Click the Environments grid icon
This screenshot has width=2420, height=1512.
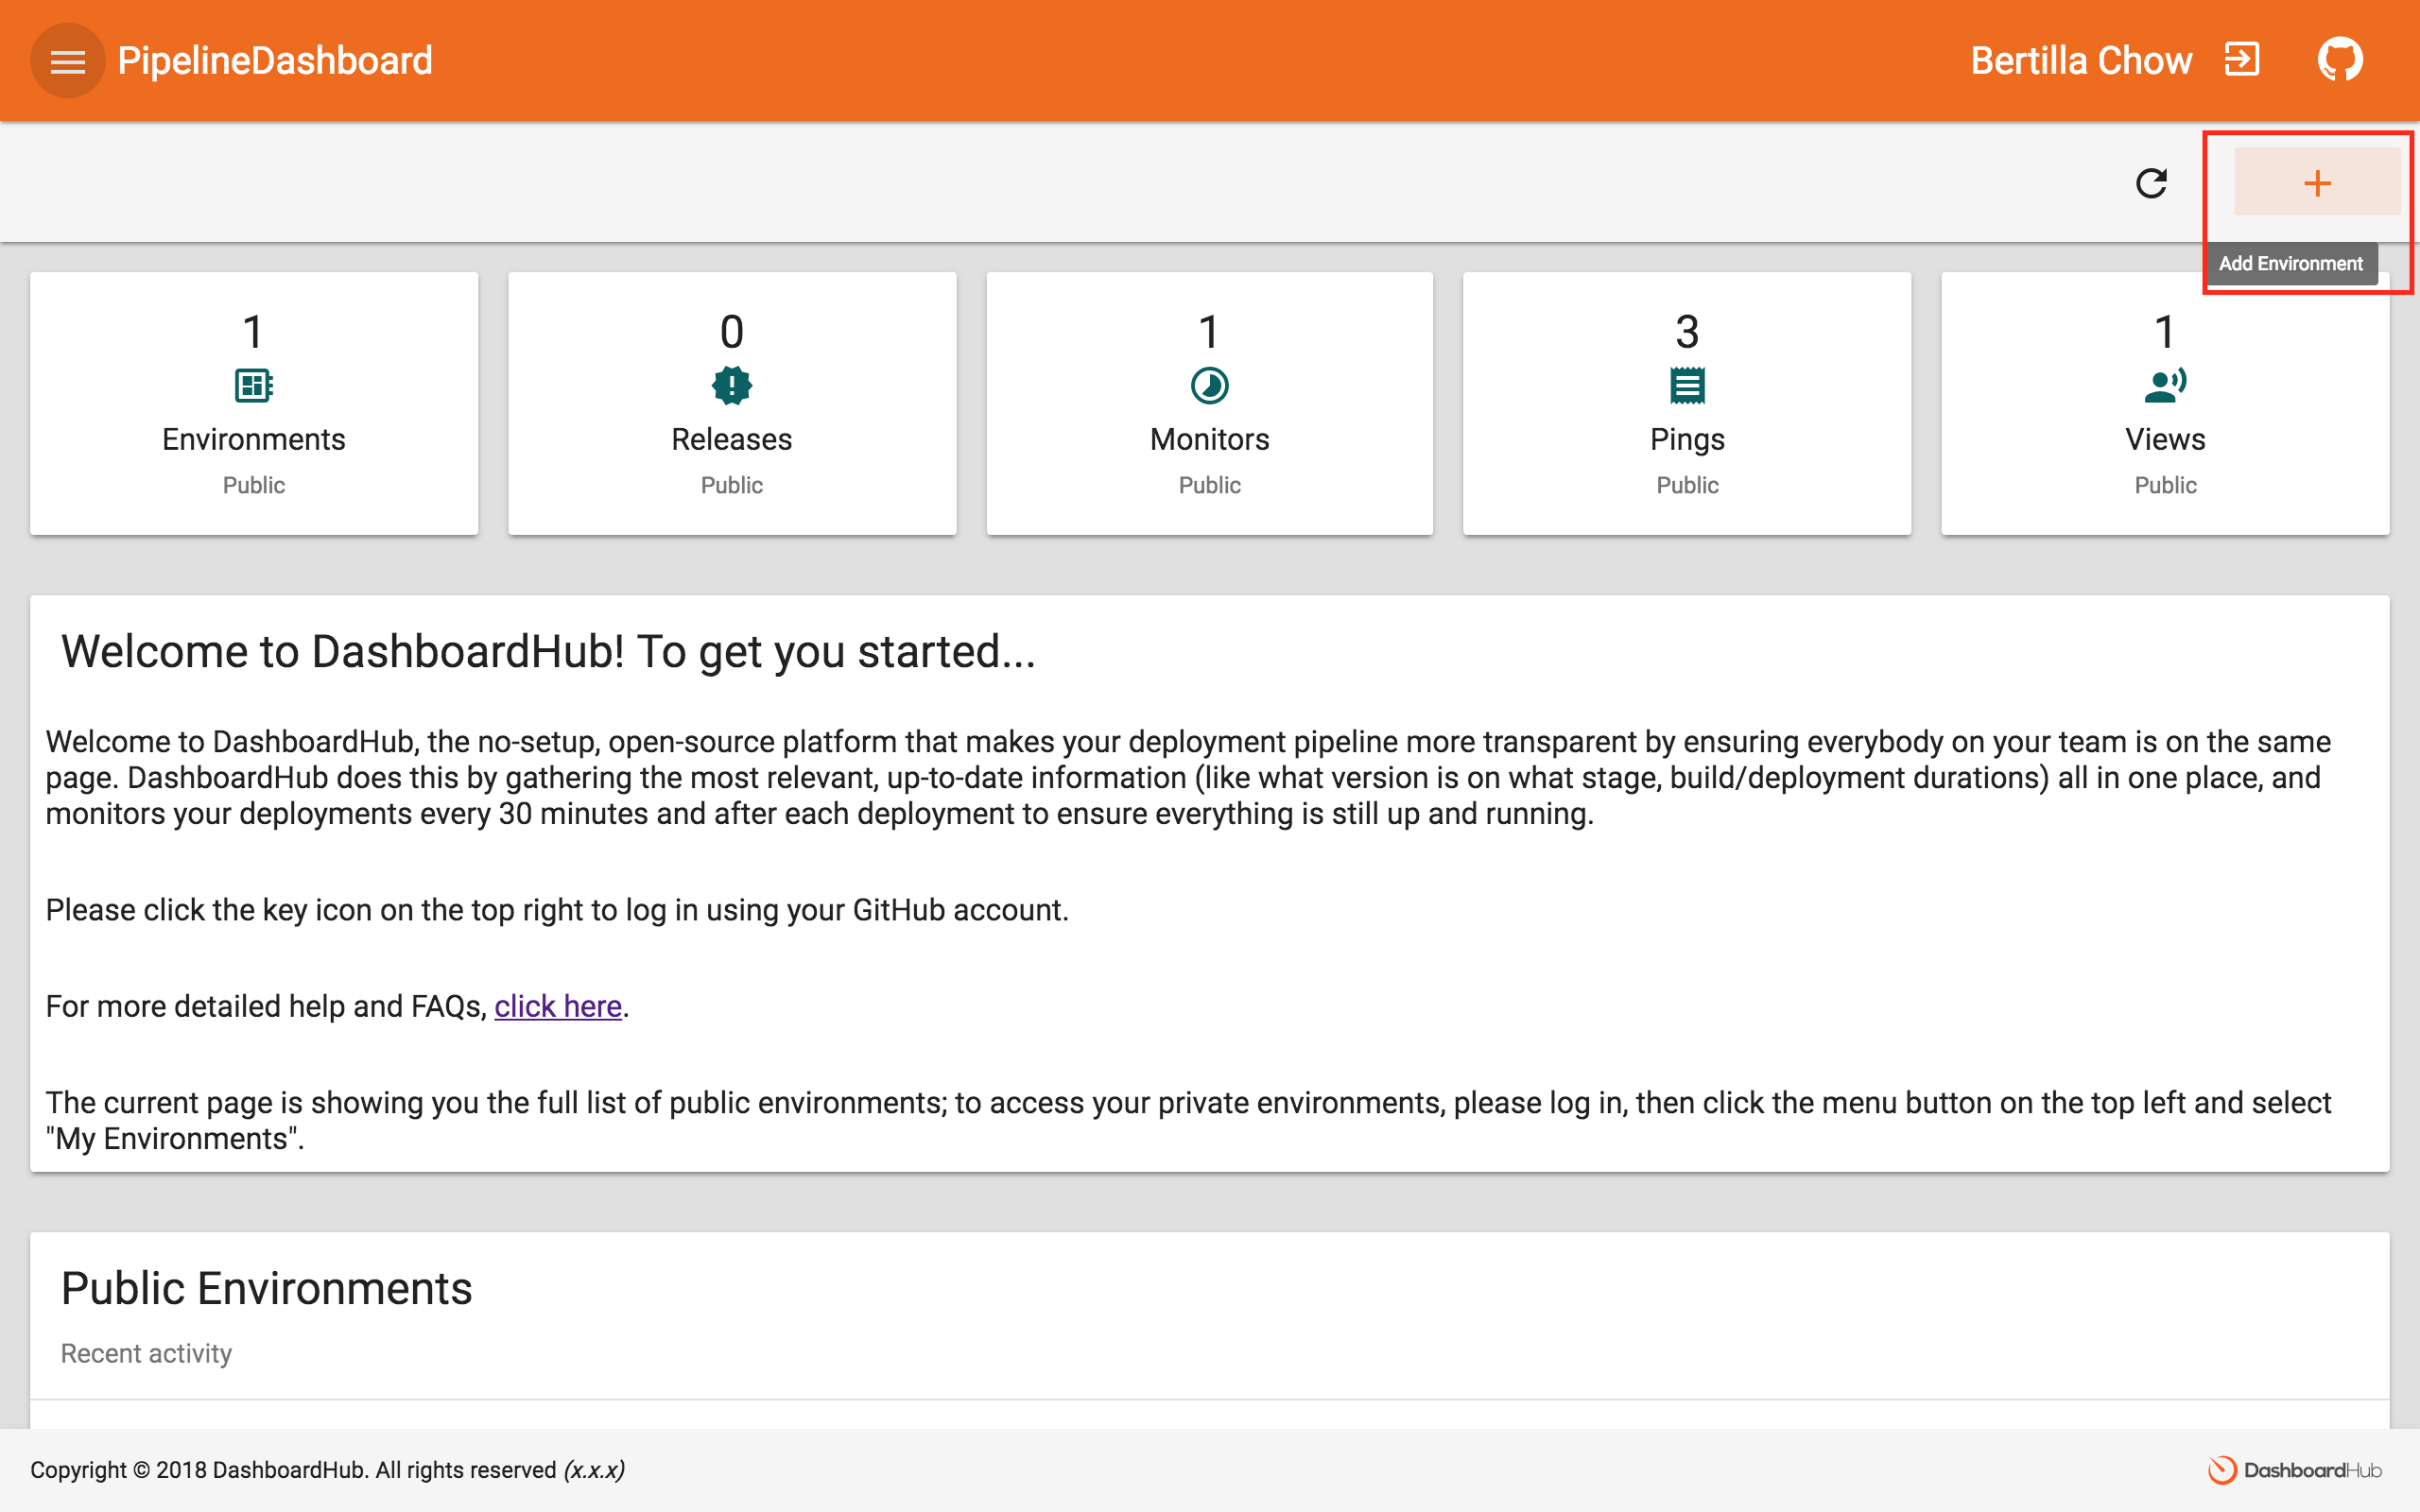coord(253,385)
